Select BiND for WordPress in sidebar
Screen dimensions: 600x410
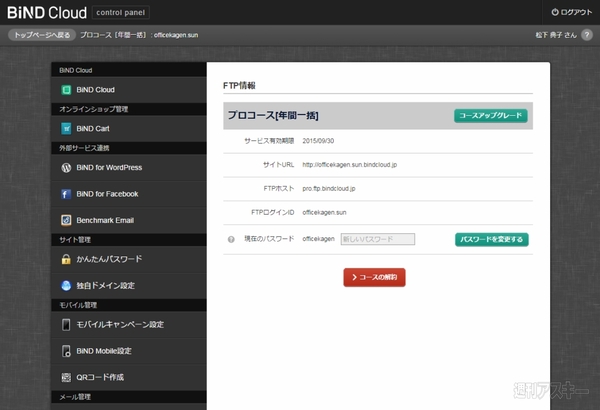pos(129,168)
